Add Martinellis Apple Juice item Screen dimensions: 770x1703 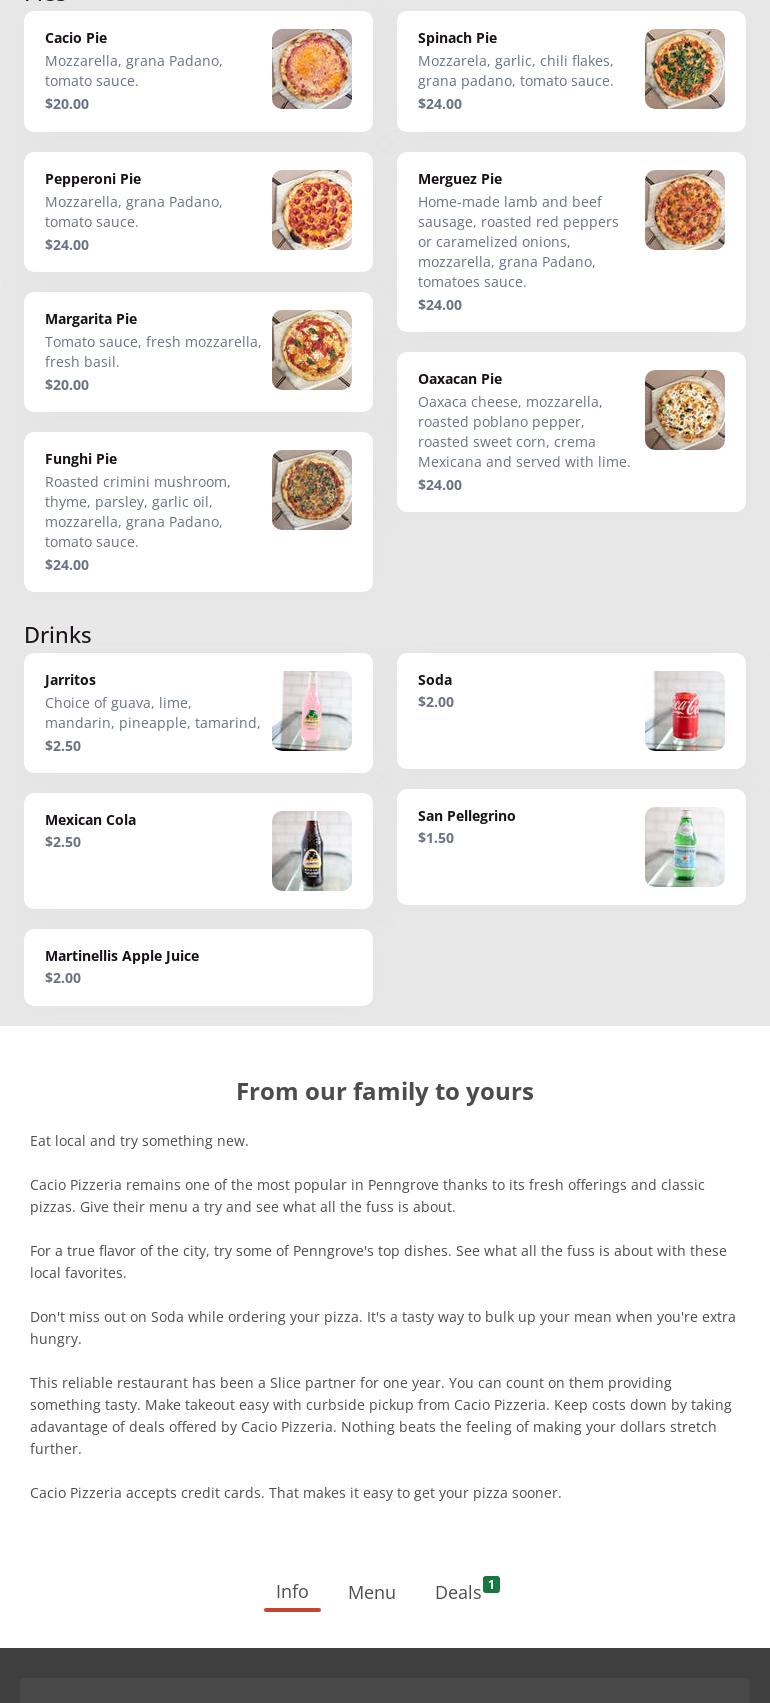[x=198, y=967]
